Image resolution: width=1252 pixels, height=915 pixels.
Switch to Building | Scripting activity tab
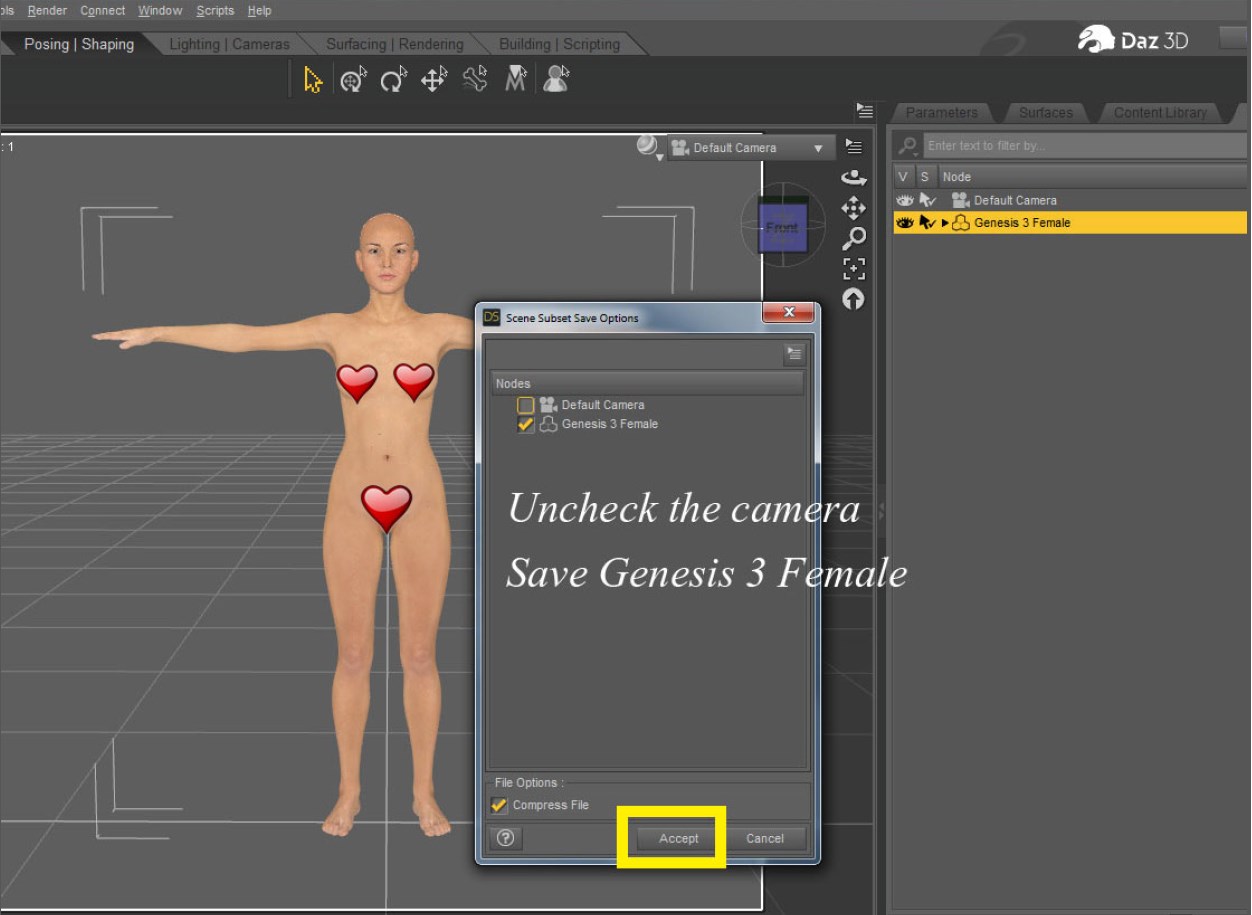[559, 44]
